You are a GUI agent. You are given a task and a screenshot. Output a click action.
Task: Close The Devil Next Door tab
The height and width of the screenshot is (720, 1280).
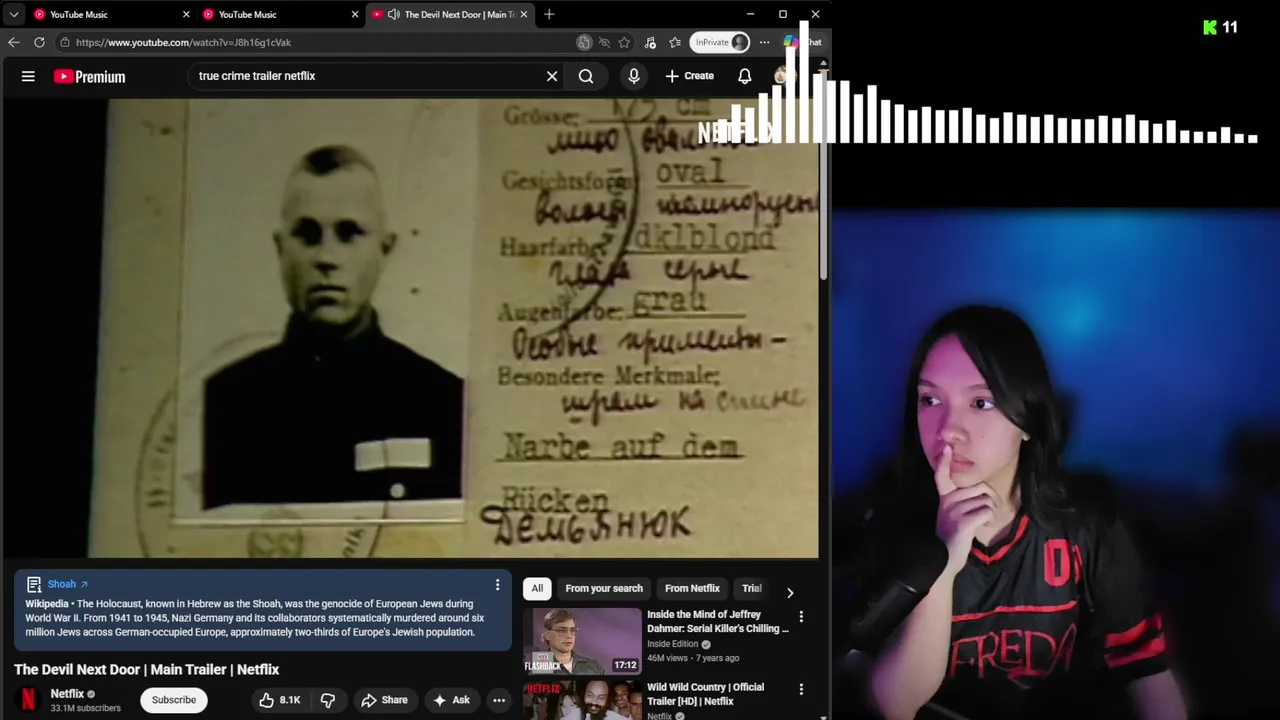(x=523, y=14)
